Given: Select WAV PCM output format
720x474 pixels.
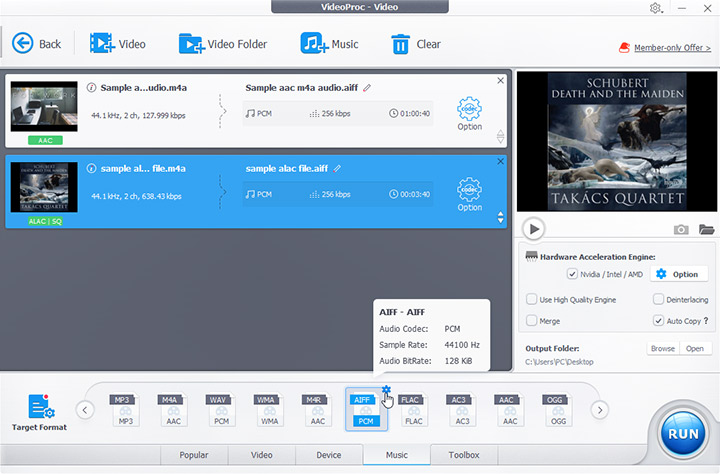Looking at the screenshot, I should click(221, 410).
